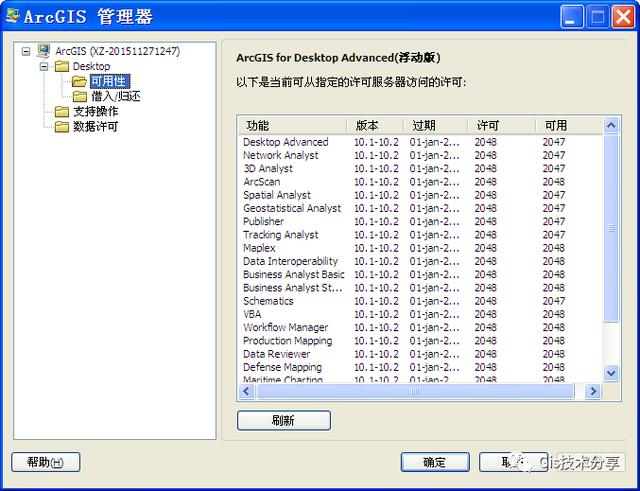The height and width of the screenshot is (491, 640).
Task: Minimize the ArcGIS 管理器 window
Action: point(571,16)
